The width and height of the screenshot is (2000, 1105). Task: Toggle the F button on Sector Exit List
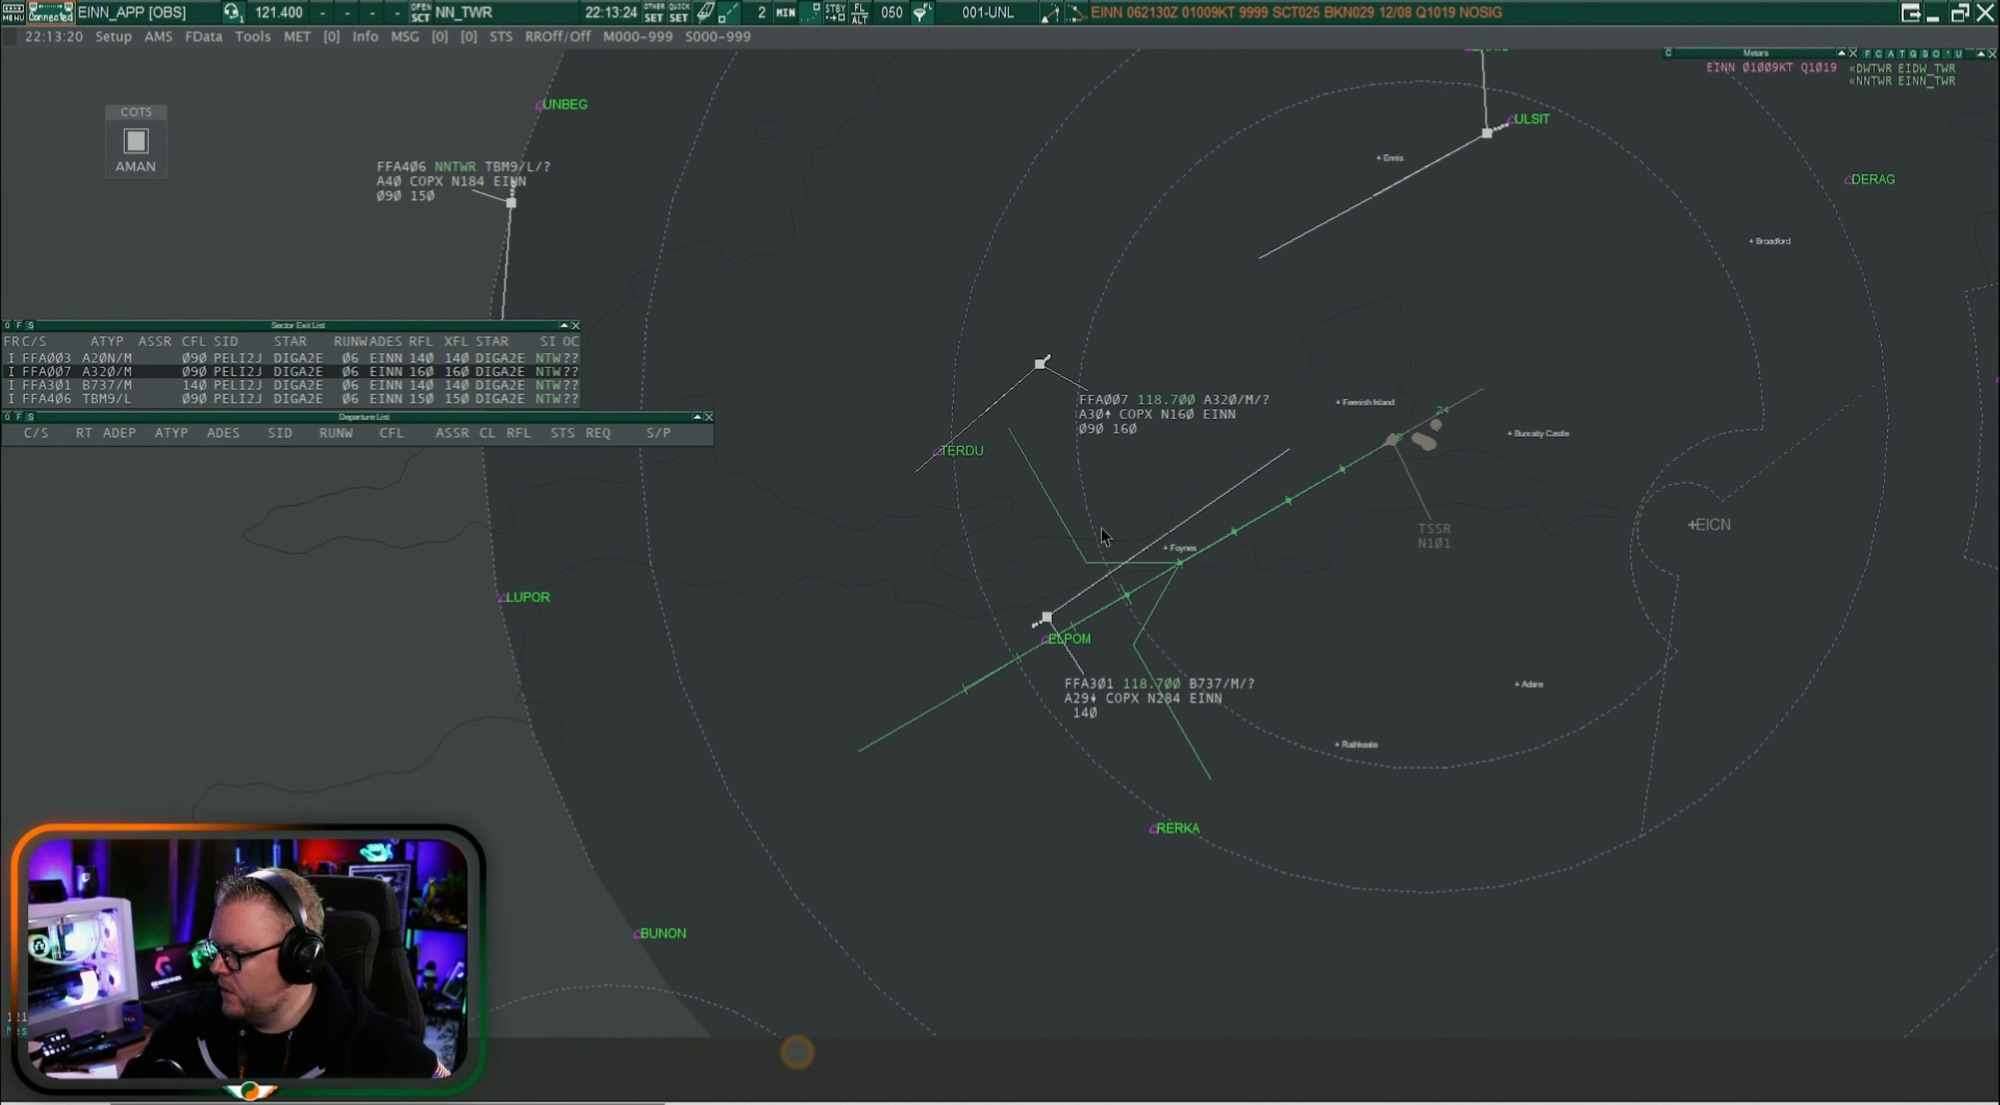pyautogui.click(x=18, y=325)
